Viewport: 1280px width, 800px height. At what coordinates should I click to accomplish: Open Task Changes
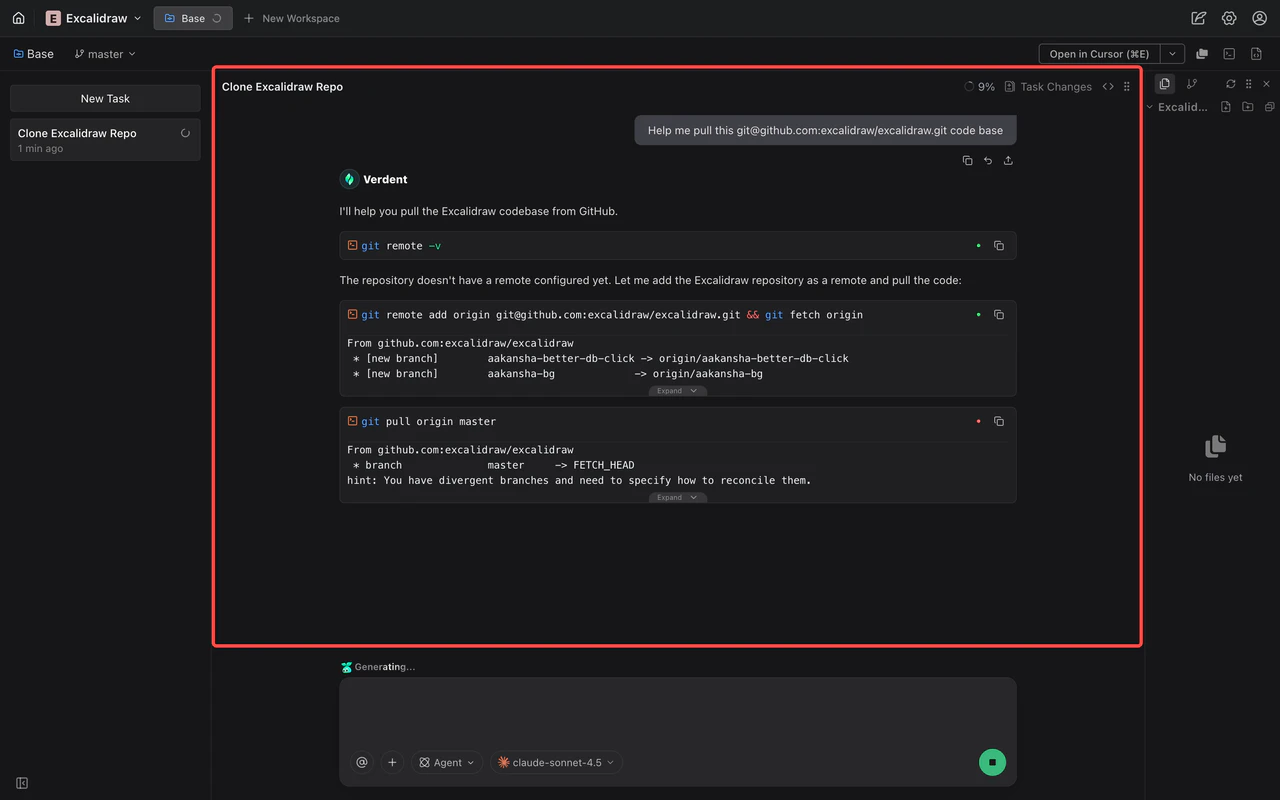click(1048, 87)
